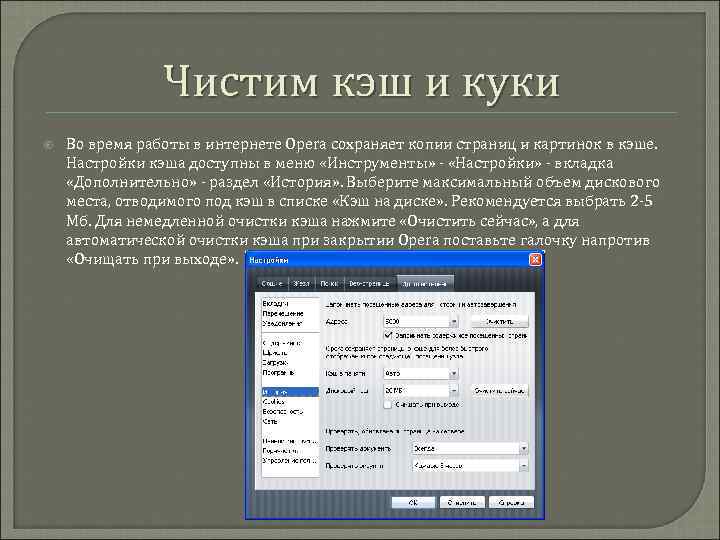This screenshot has height=540, width=720.
Task: Select Содержимое in the left list
Action: coord(282,343)
